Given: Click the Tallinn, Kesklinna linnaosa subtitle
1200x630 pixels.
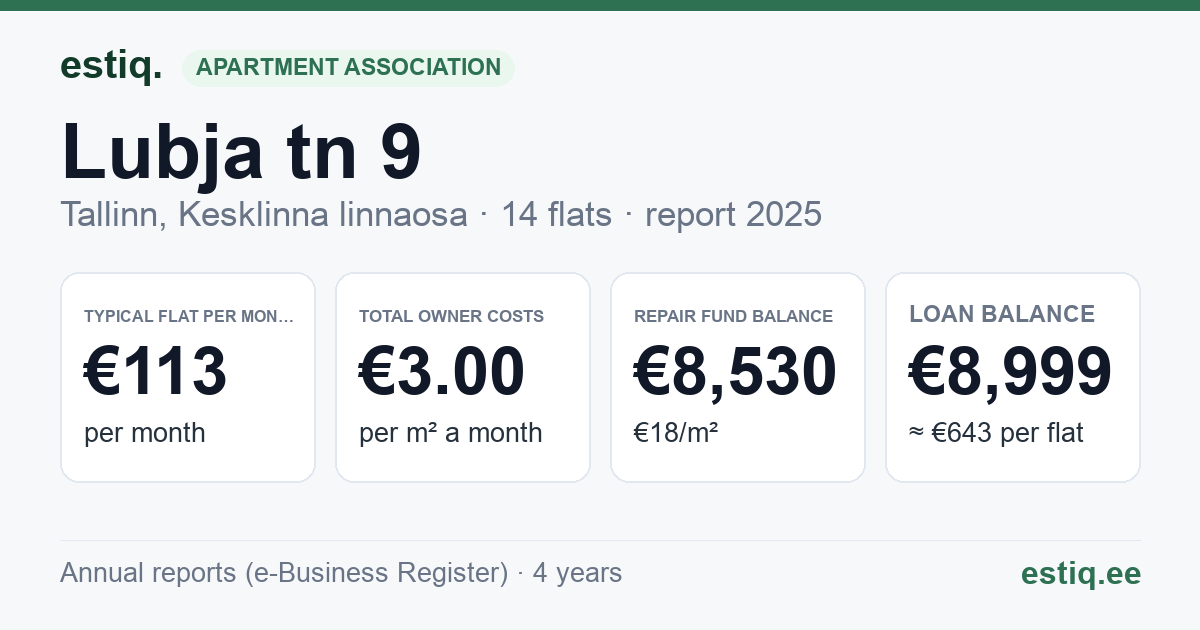Looking at the screenshot, I should tap(264, 214).
